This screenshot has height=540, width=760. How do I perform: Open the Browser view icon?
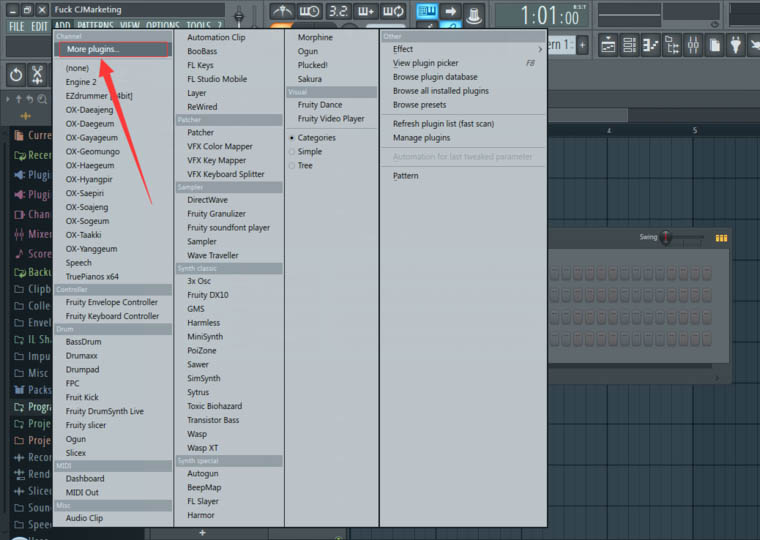point(672,46)
